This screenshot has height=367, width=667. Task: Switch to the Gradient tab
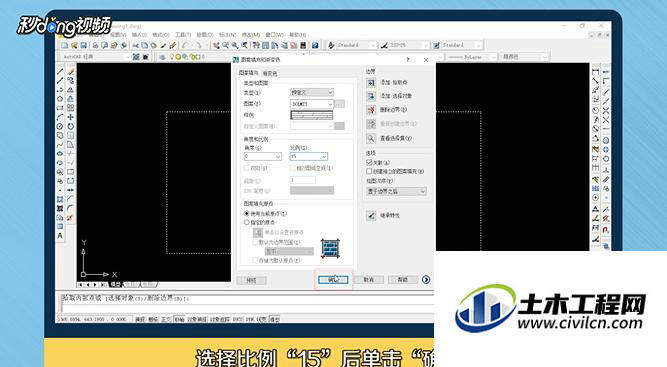coord(270,74)
